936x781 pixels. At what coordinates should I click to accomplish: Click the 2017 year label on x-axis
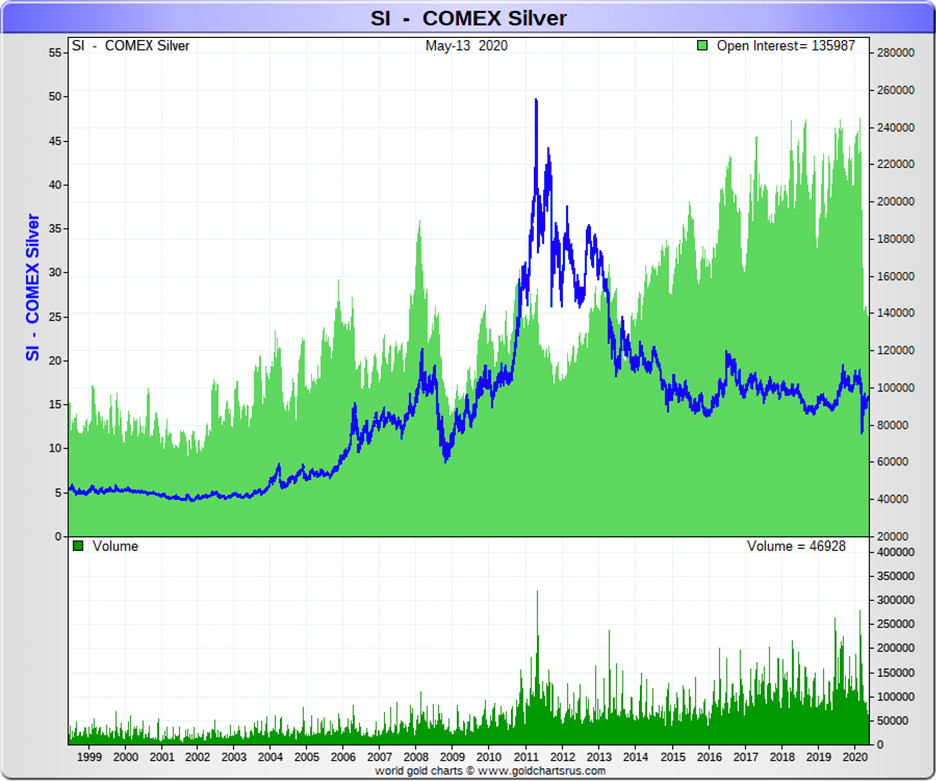[x=746, y=757]
